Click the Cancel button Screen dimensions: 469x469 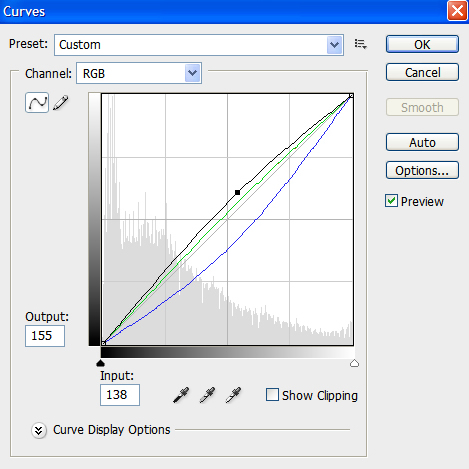422,72
